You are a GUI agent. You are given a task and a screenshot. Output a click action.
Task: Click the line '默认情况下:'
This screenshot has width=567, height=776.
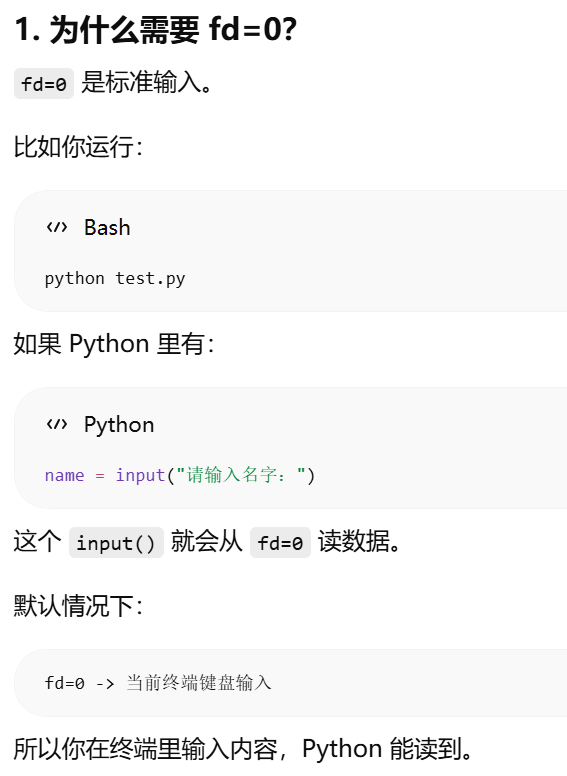click(78, 606)
